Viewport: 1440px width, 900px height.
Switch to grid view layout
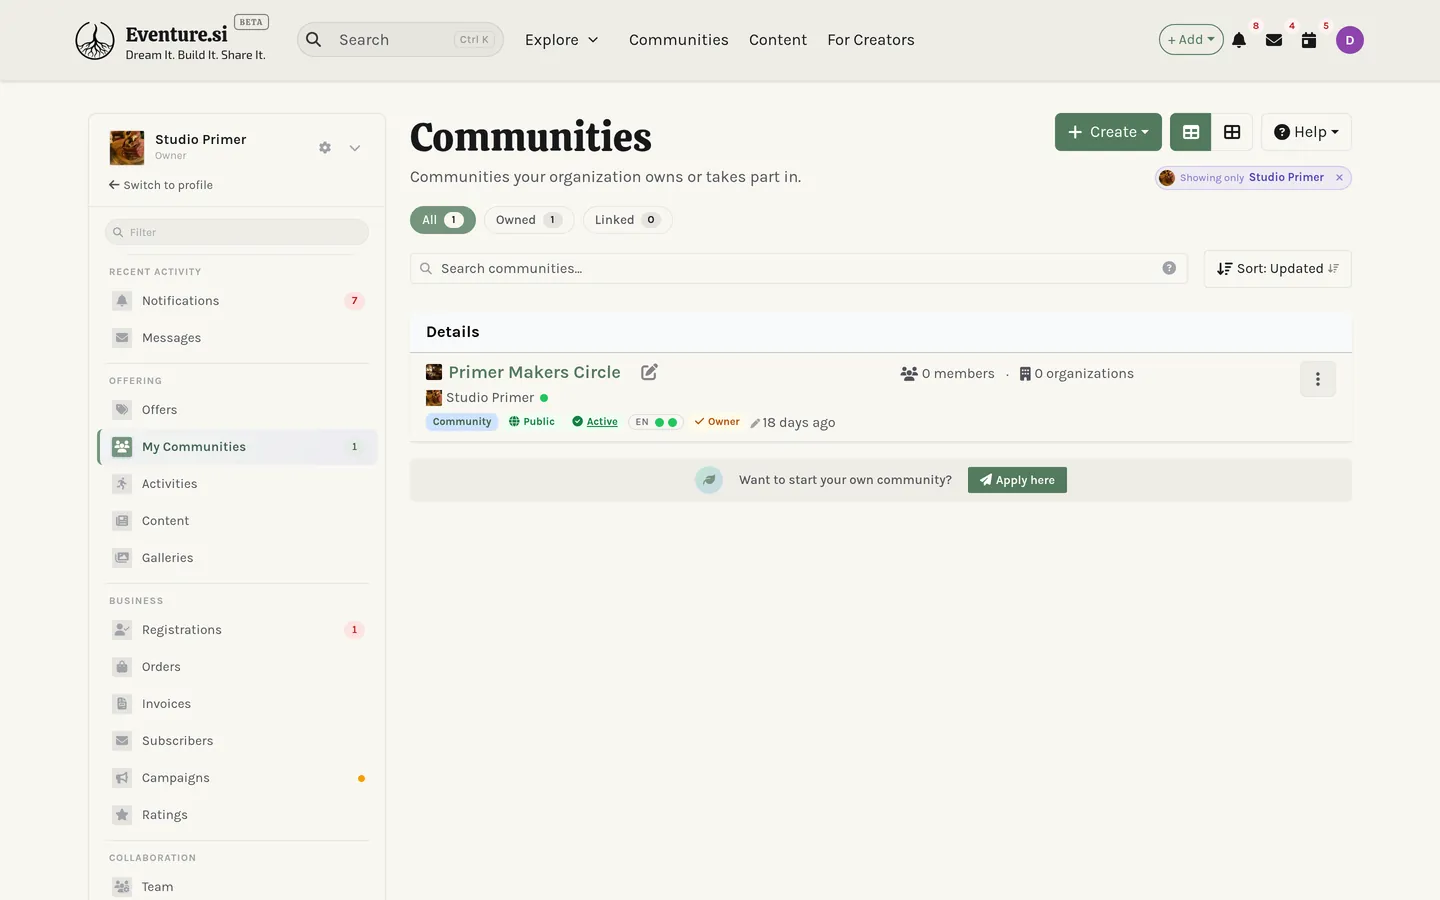point(1232,132)
